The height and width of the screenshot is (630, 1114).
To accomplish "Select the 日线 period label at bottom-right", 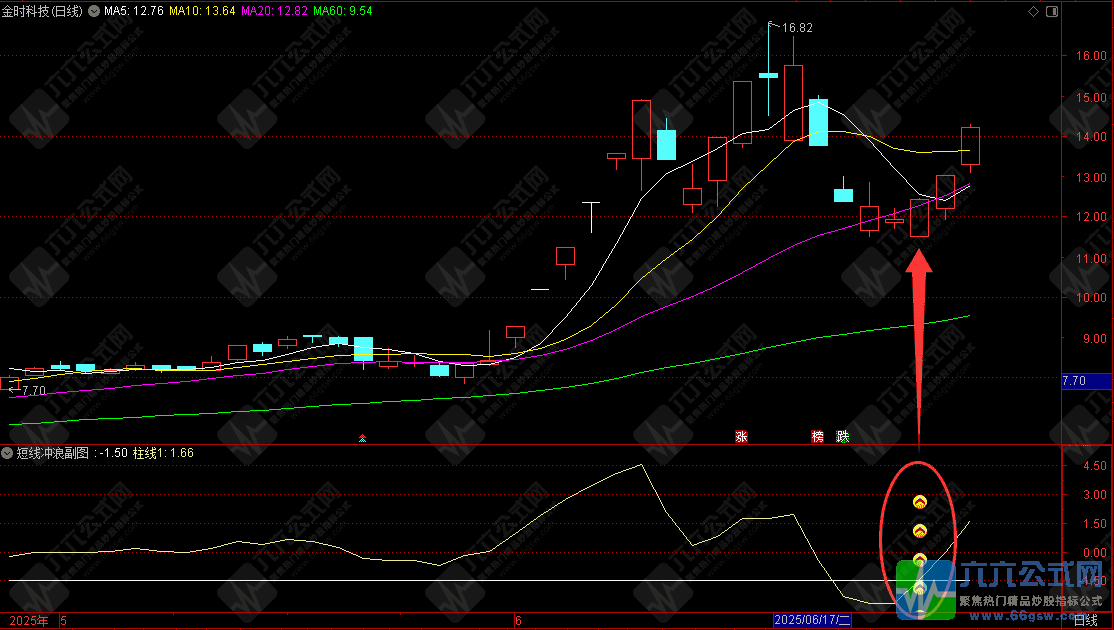I will [x=1085, y=621].
